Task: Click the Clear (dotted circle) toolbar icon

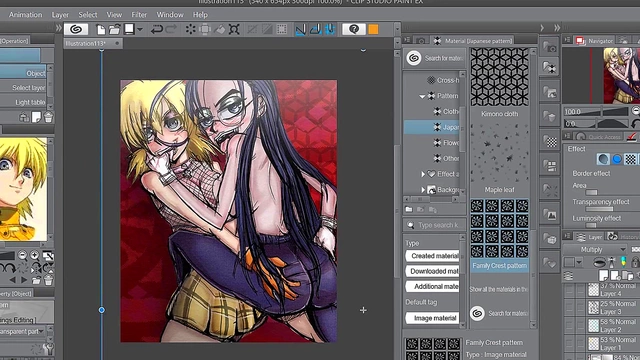Action: point(190,29)
